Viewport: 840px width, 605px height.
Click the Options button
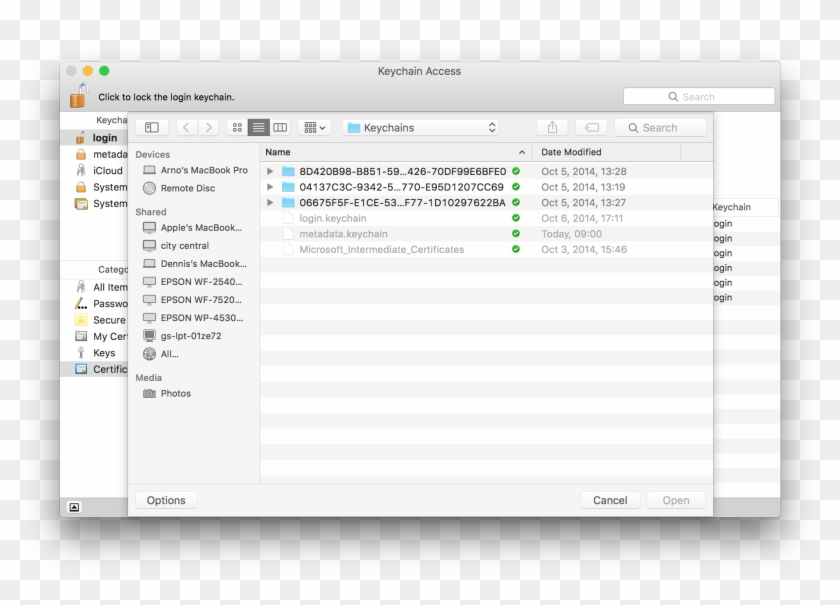click(x=166, y=500)
